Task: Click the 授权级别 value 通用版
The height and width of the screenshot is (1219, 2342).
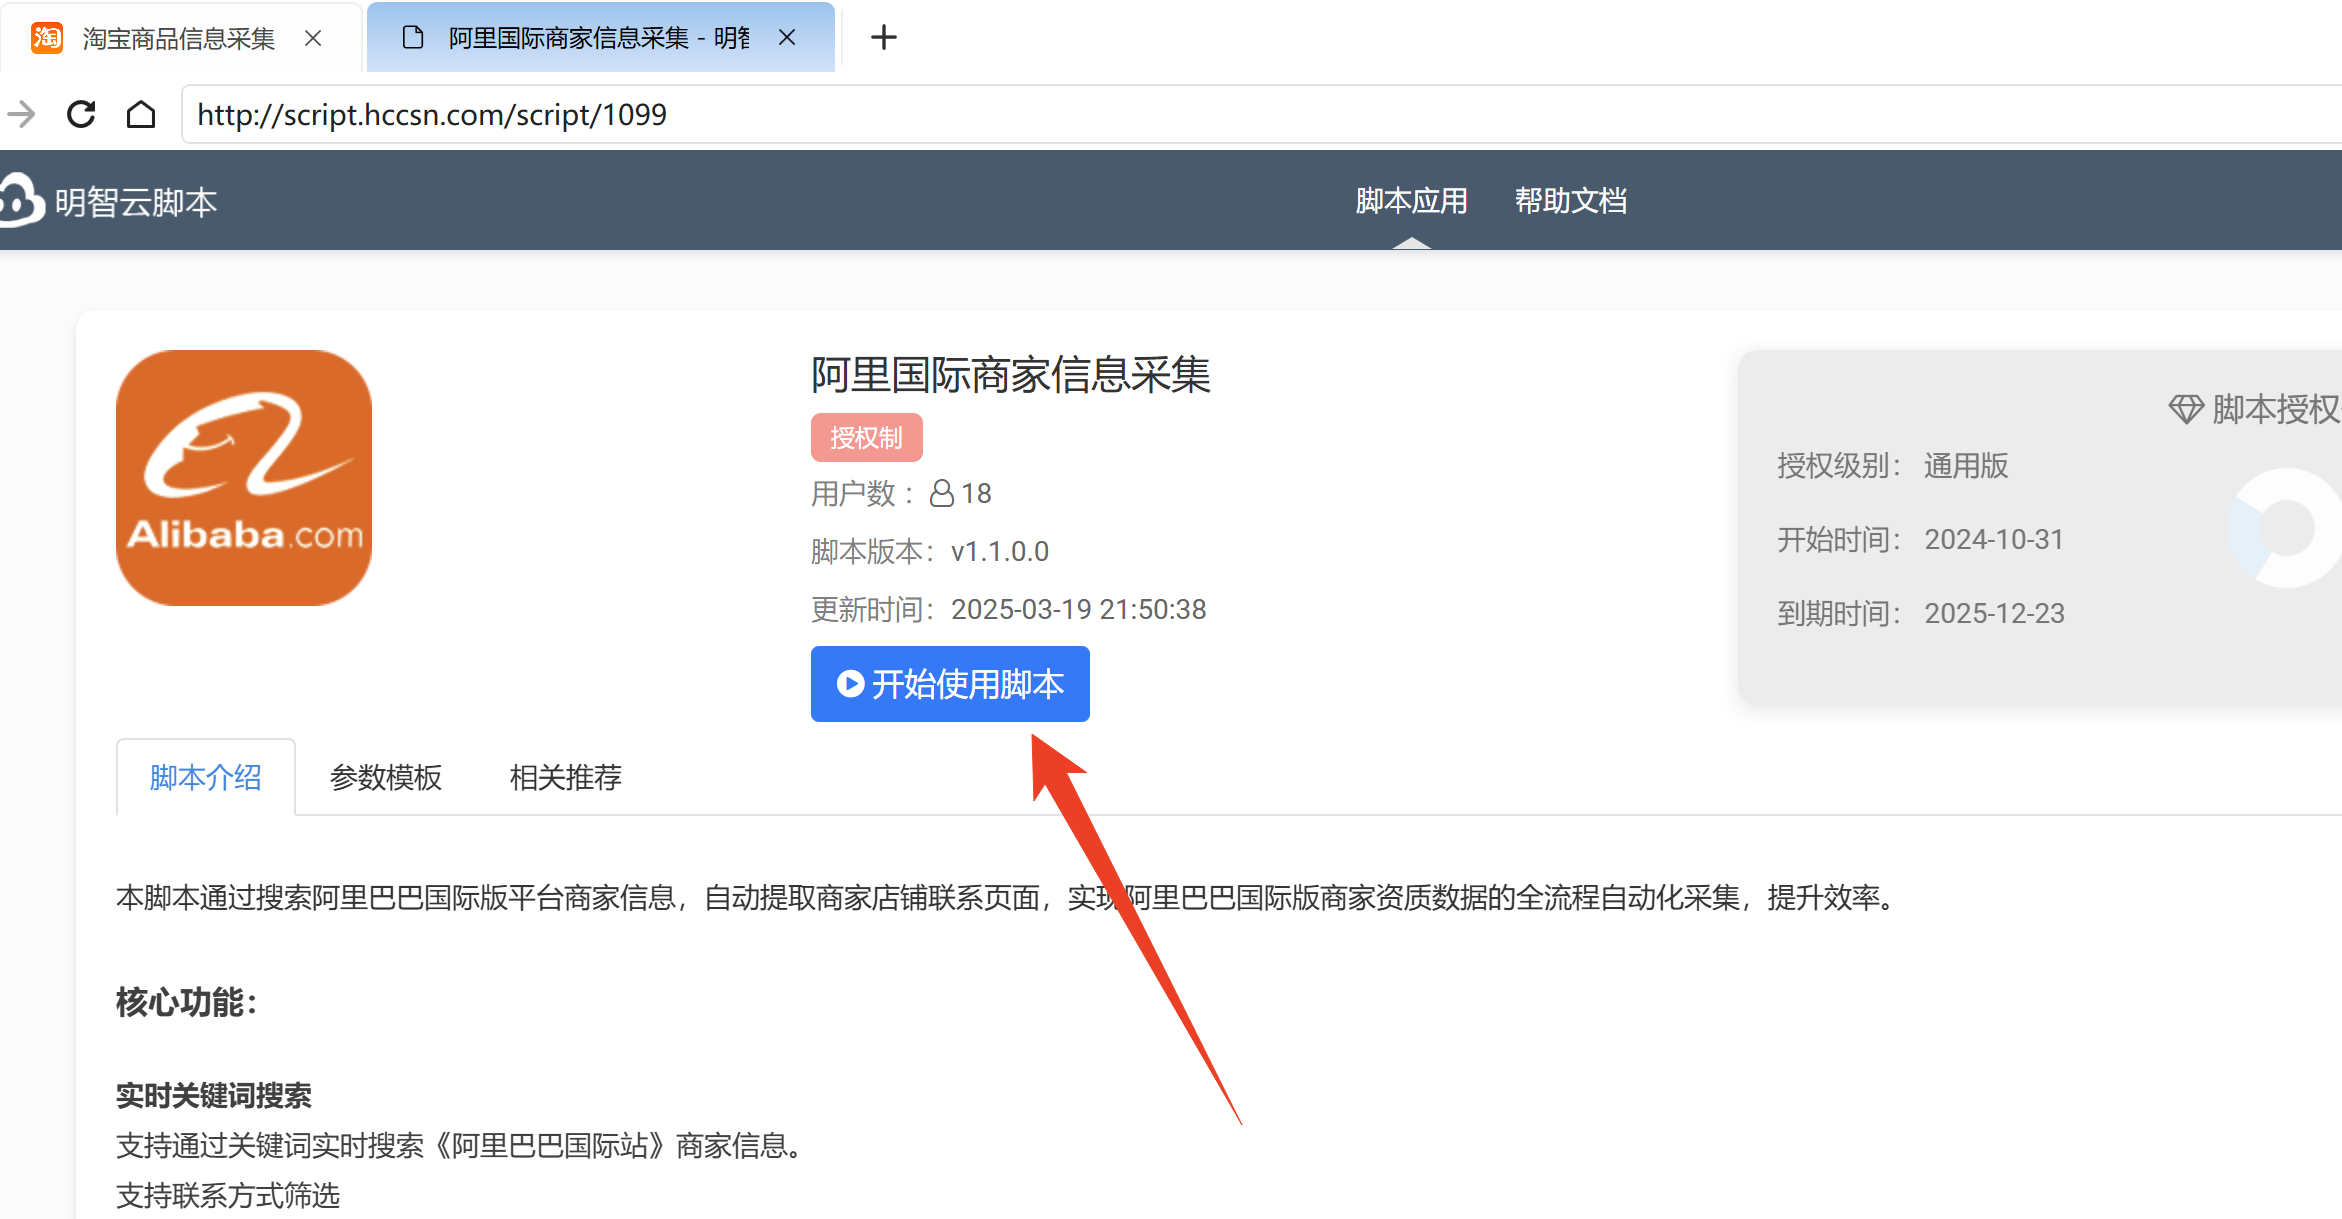Action: (x=1966, y=465)
